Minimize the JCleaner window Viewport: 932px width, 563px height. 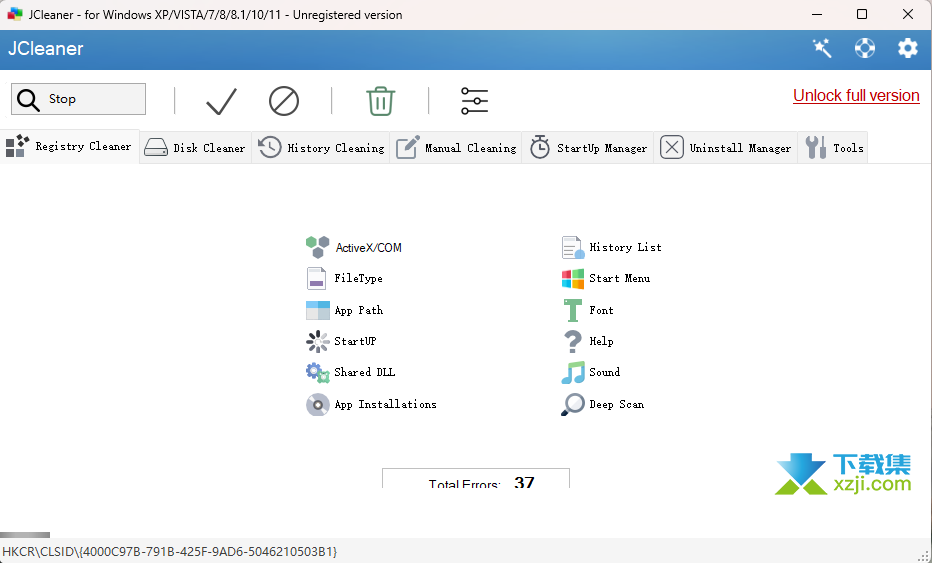(x=817, y=14)
